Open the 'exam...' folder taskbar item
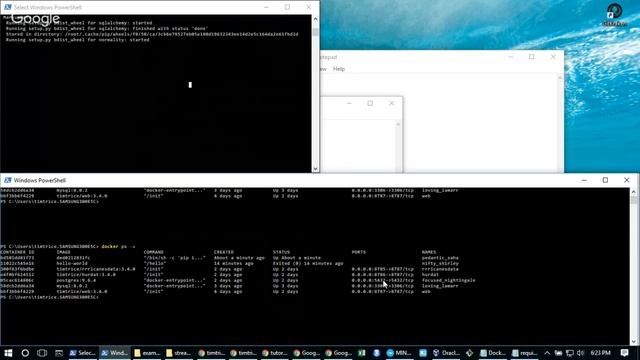Viewport: 640px width, 360px height. 147,353
